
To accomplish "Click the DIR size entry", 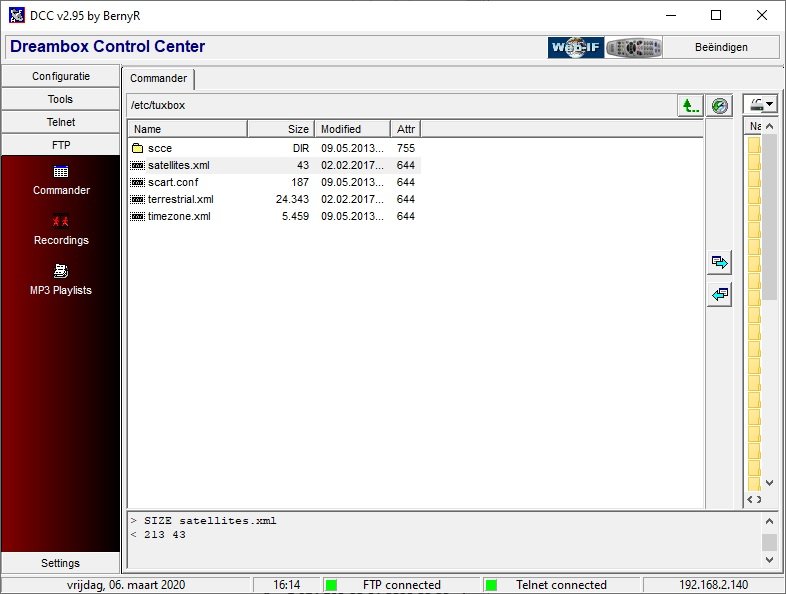I will click(x=301, y=148).
